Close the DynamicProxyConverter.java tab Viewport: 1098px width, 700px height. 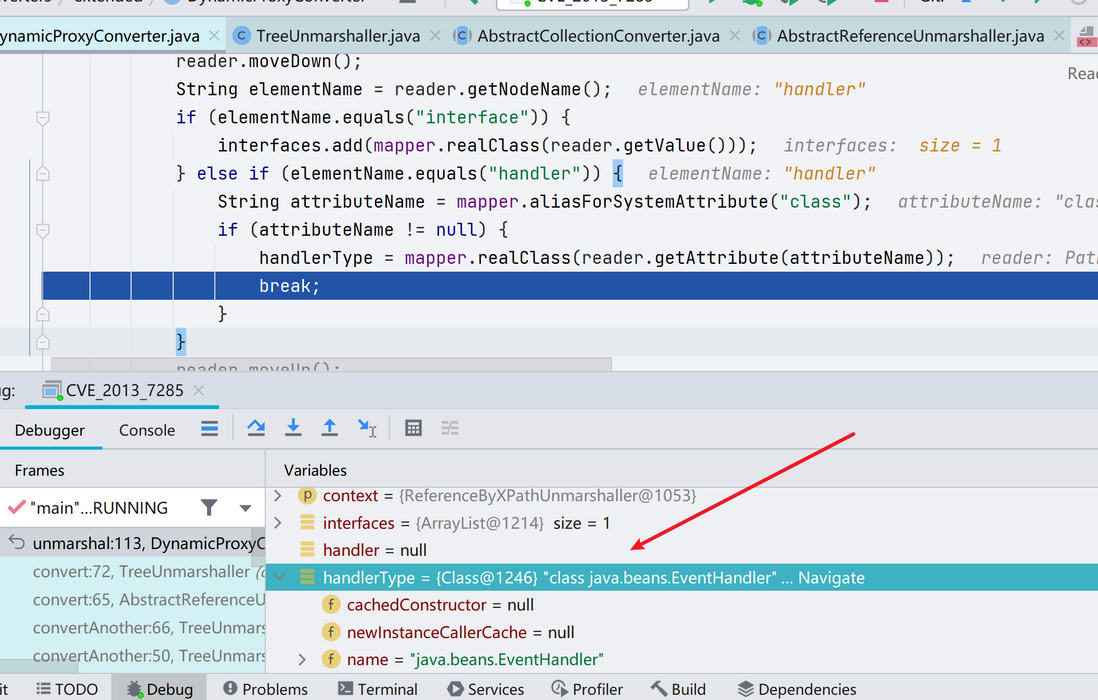click(214, 36)
